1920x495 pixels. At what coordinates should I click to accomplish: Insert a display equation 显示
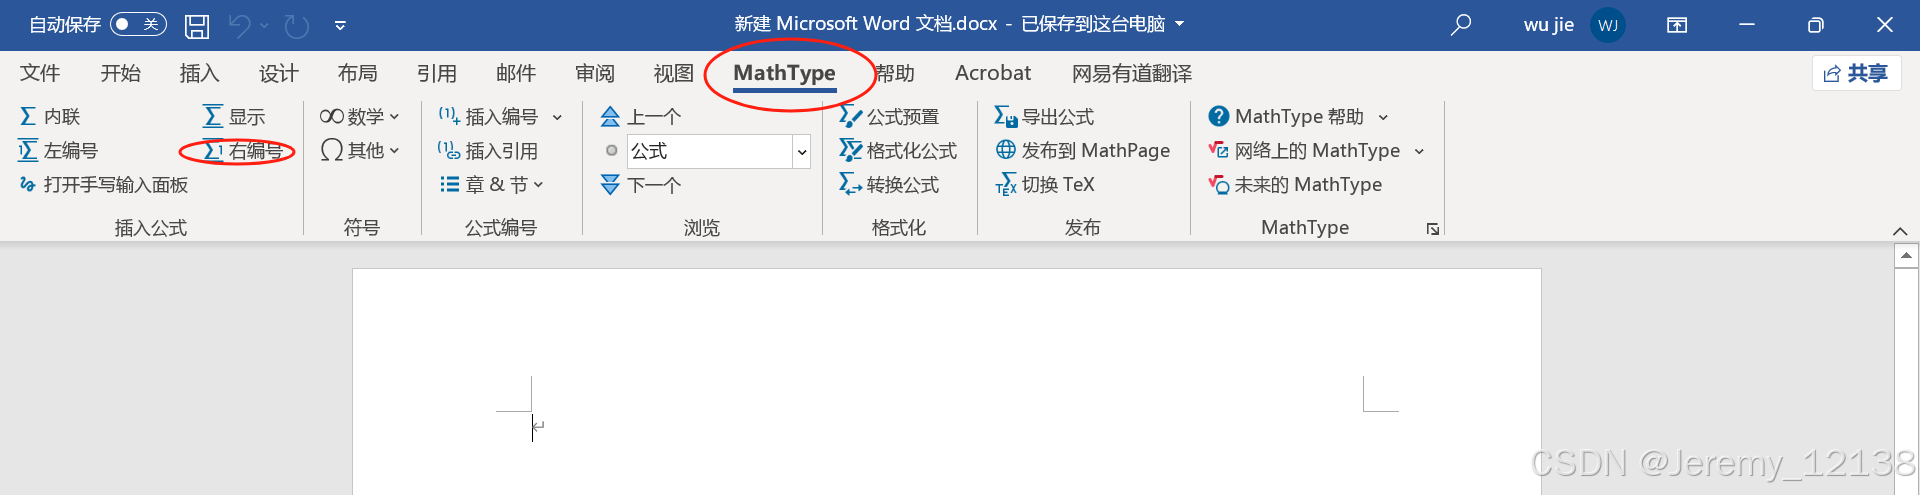[x=234, y=117]
